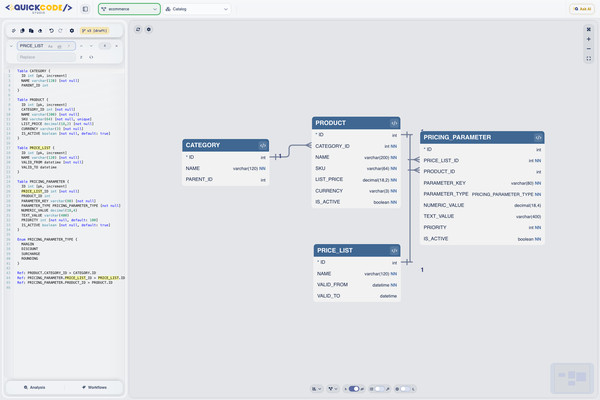Viewport: 600px width, 400px height.
Task: Close the search bar
Action: (x=117, y=46)
